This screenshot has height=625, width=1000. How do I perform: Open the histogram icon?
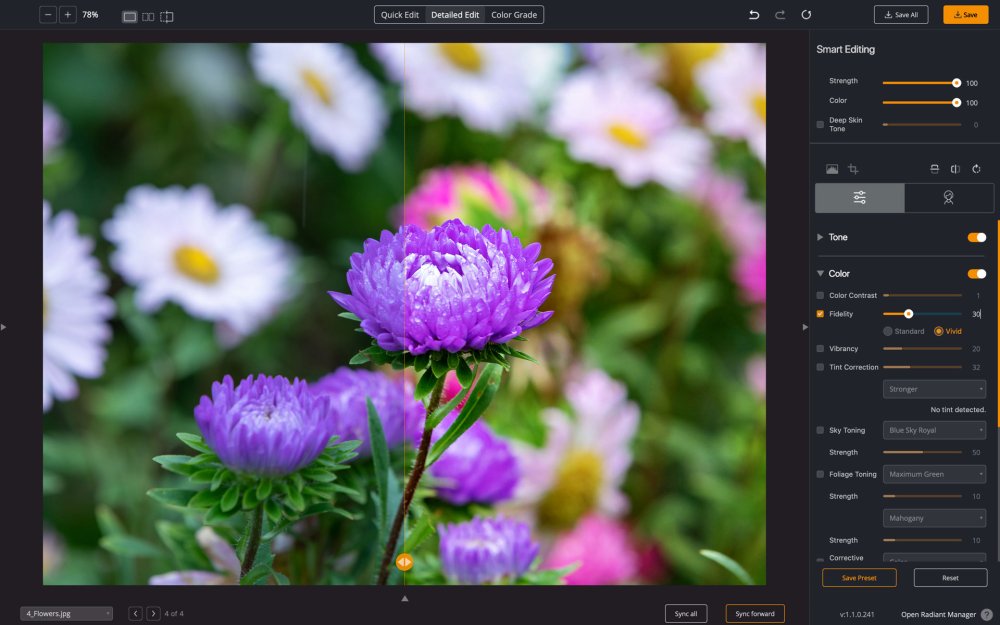(x=832, y=169)
